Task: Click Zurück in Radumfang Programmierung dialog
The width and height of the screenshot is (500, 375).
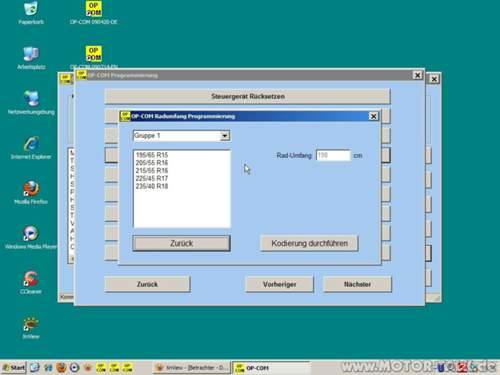Action: coord(181,243)
